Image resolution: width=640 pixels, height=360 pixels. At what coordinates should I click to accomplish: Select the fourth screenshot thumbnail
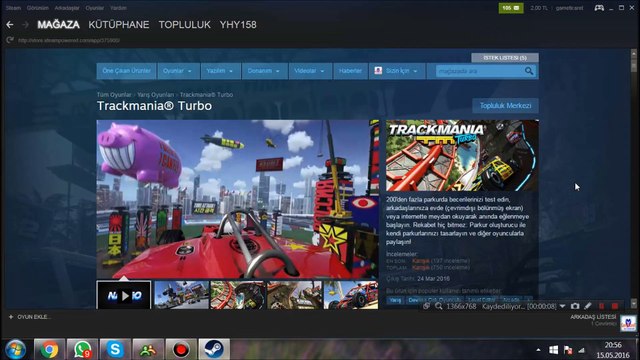coord(294,295)
